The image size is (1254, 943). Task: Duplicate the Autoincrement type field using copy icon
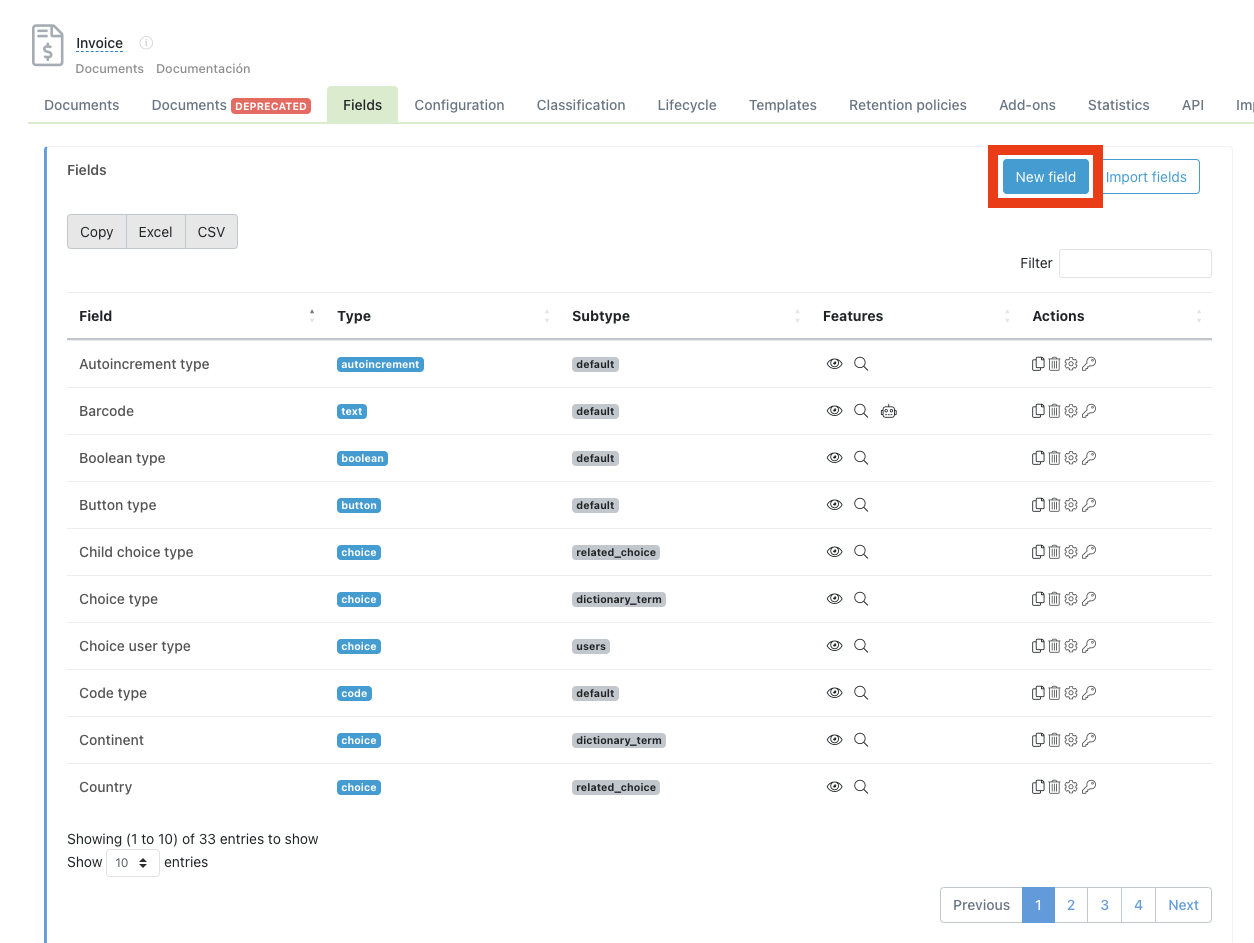[1038, 364]
